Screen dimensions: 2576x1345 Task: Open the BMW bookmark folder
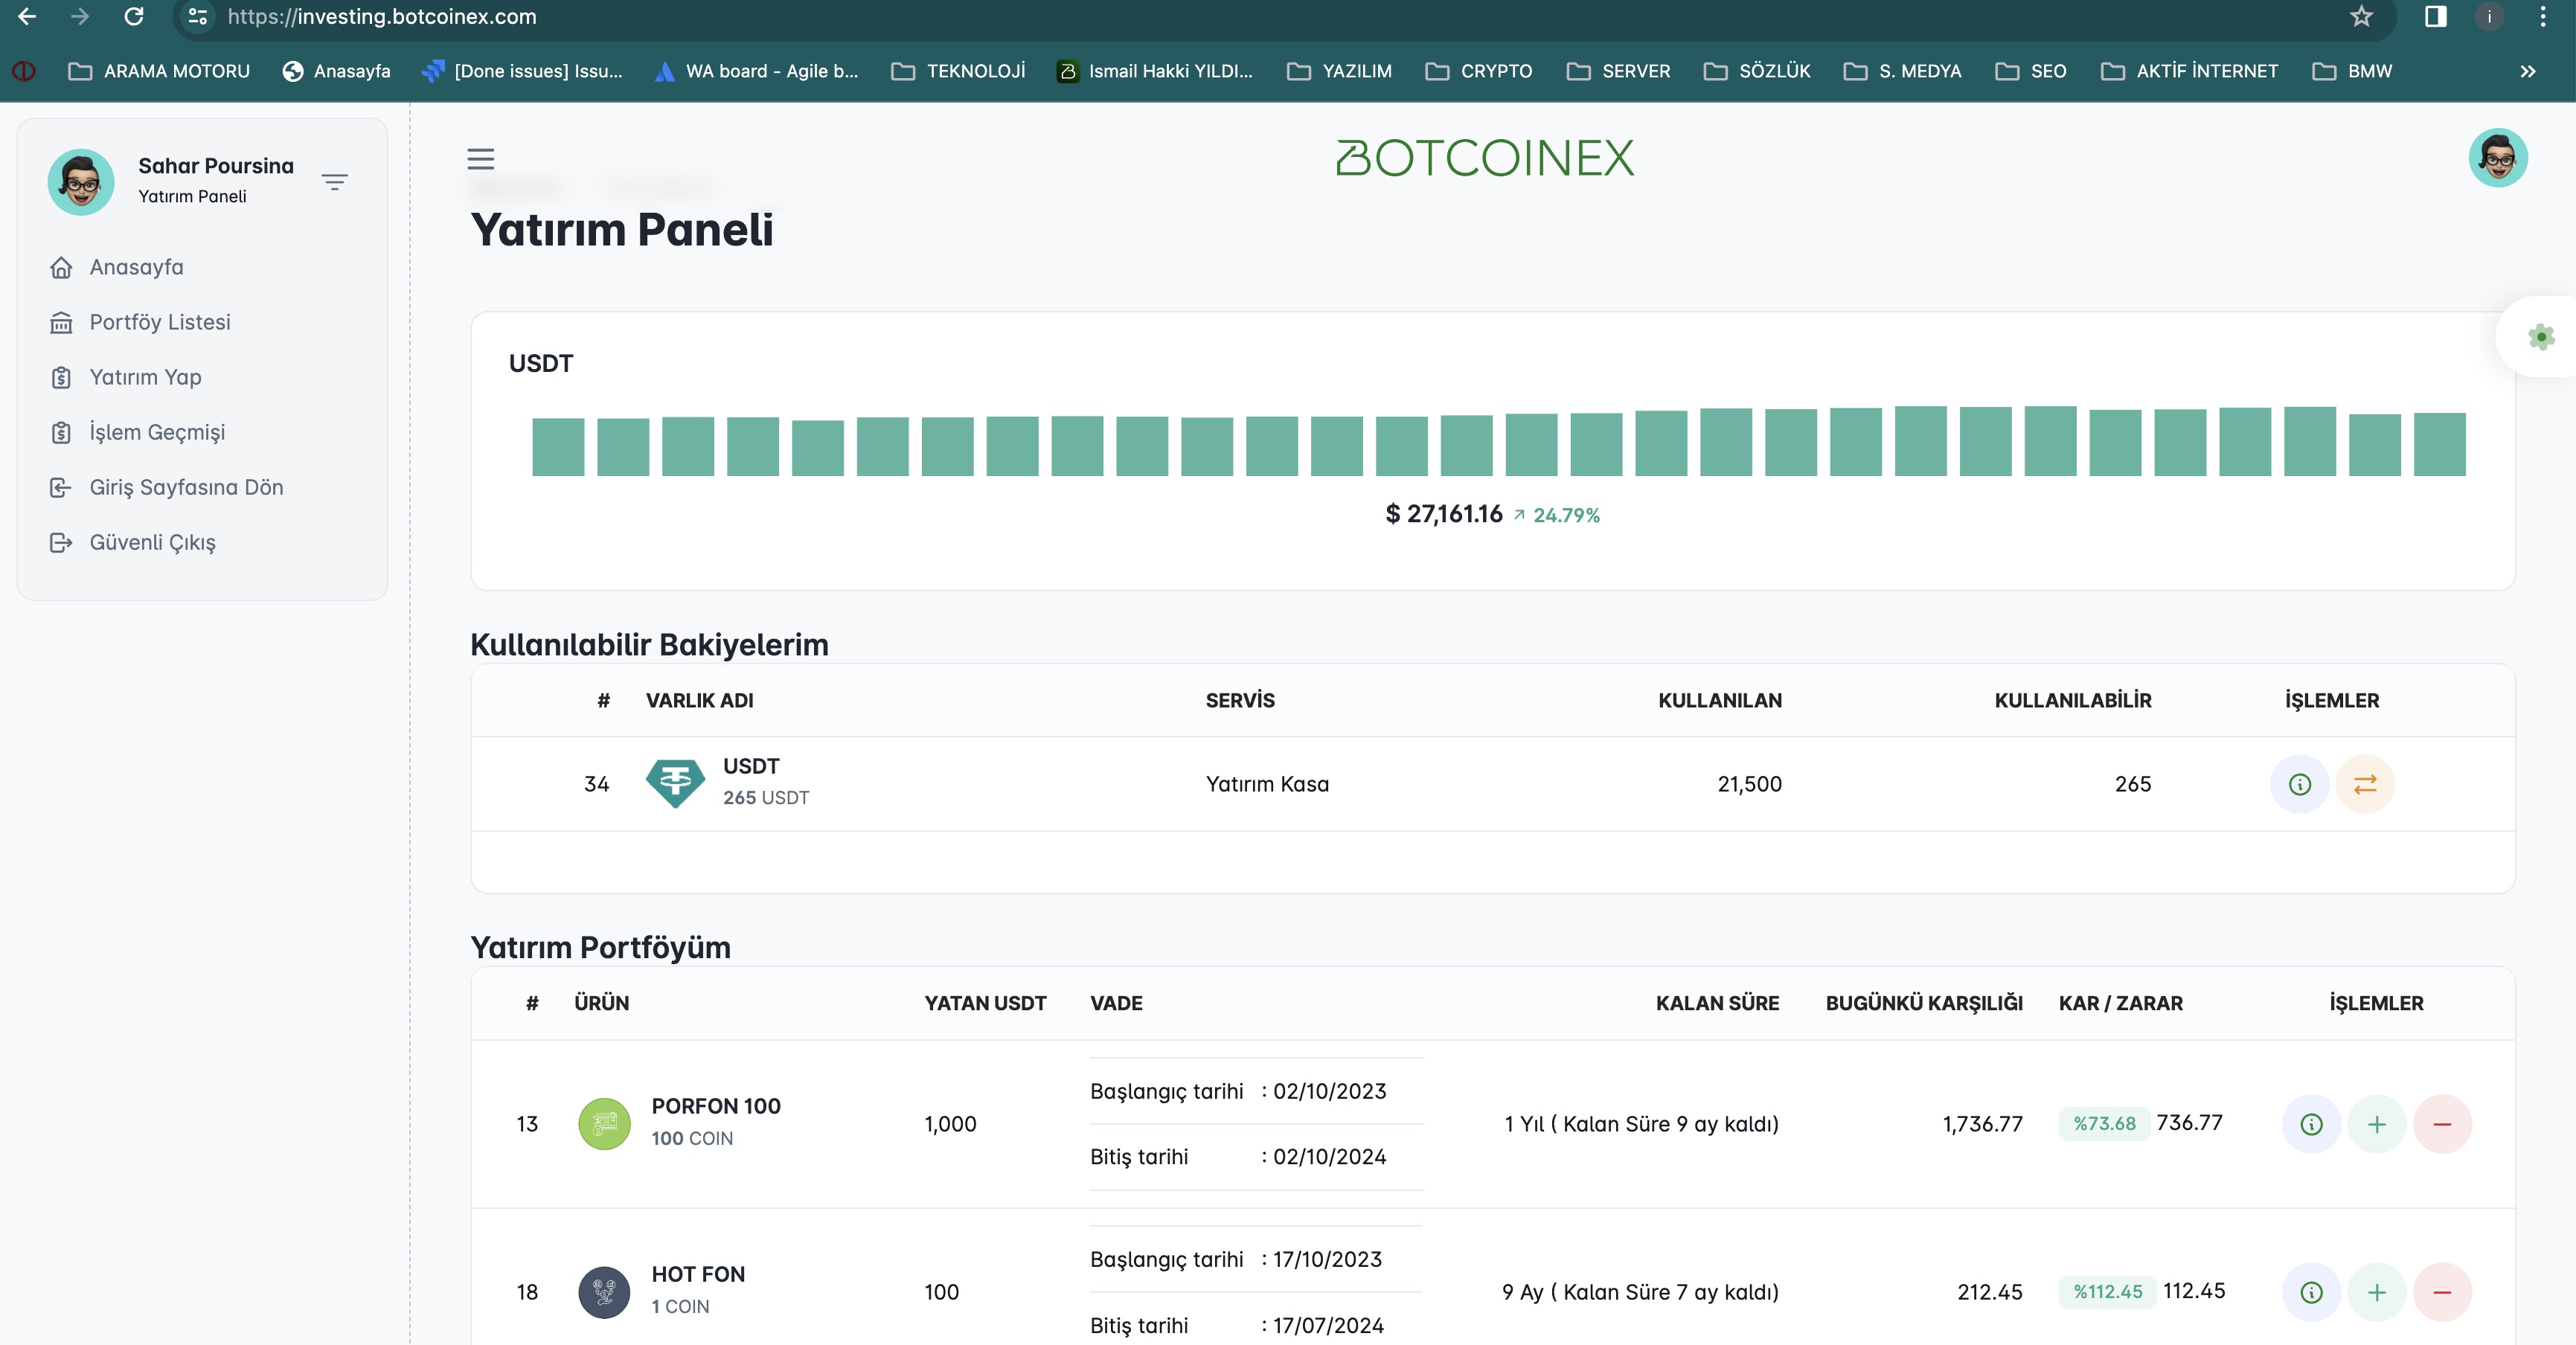(2352, 71)
